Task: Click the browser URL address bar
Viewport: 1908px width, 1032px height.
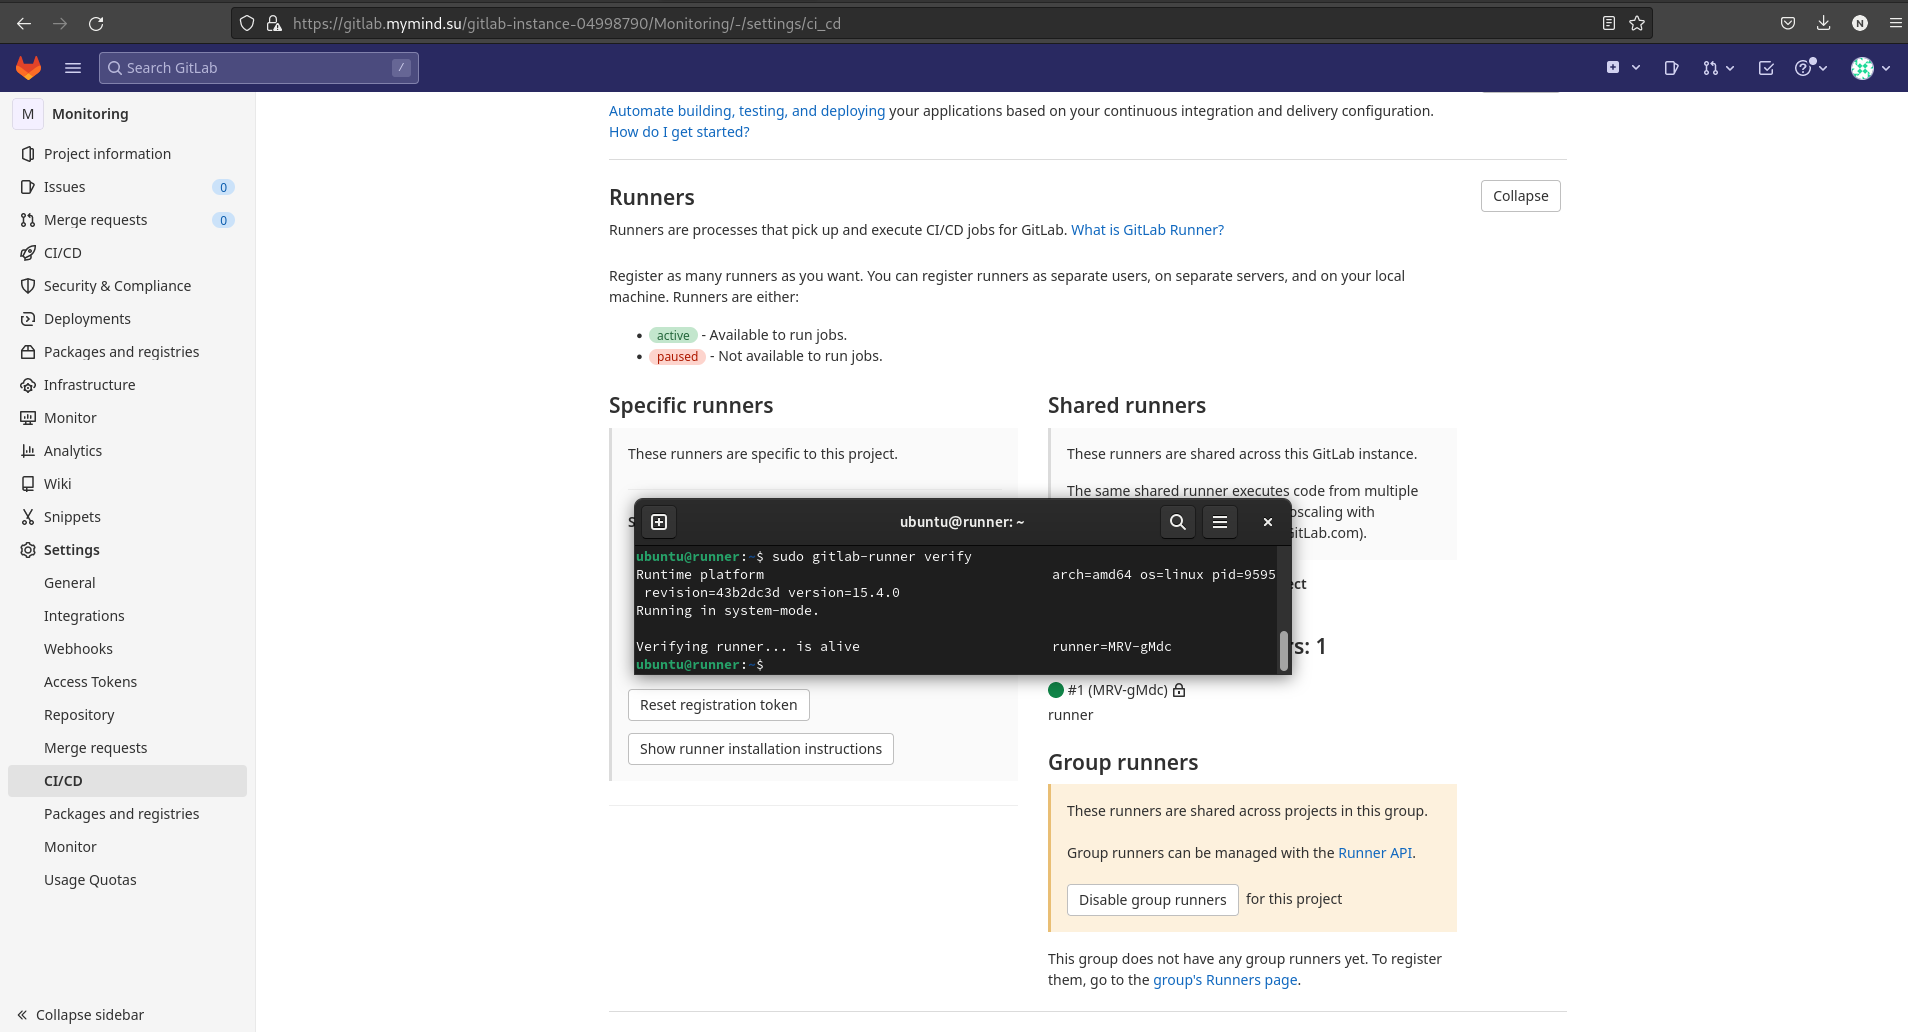Action: (x=940, y=23)
